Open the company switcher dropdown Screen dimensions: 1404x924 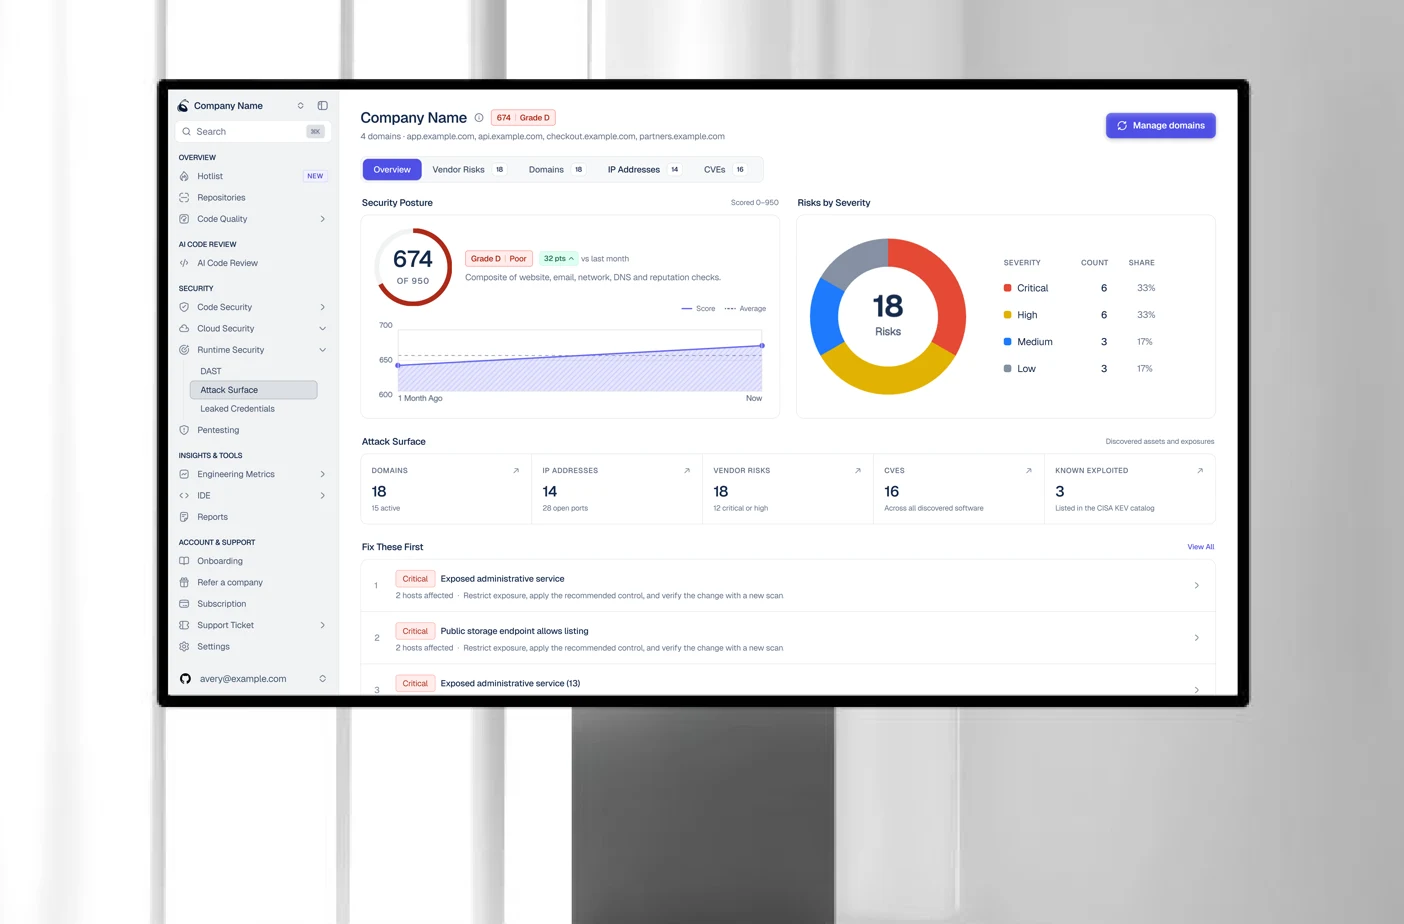[300, 106]
